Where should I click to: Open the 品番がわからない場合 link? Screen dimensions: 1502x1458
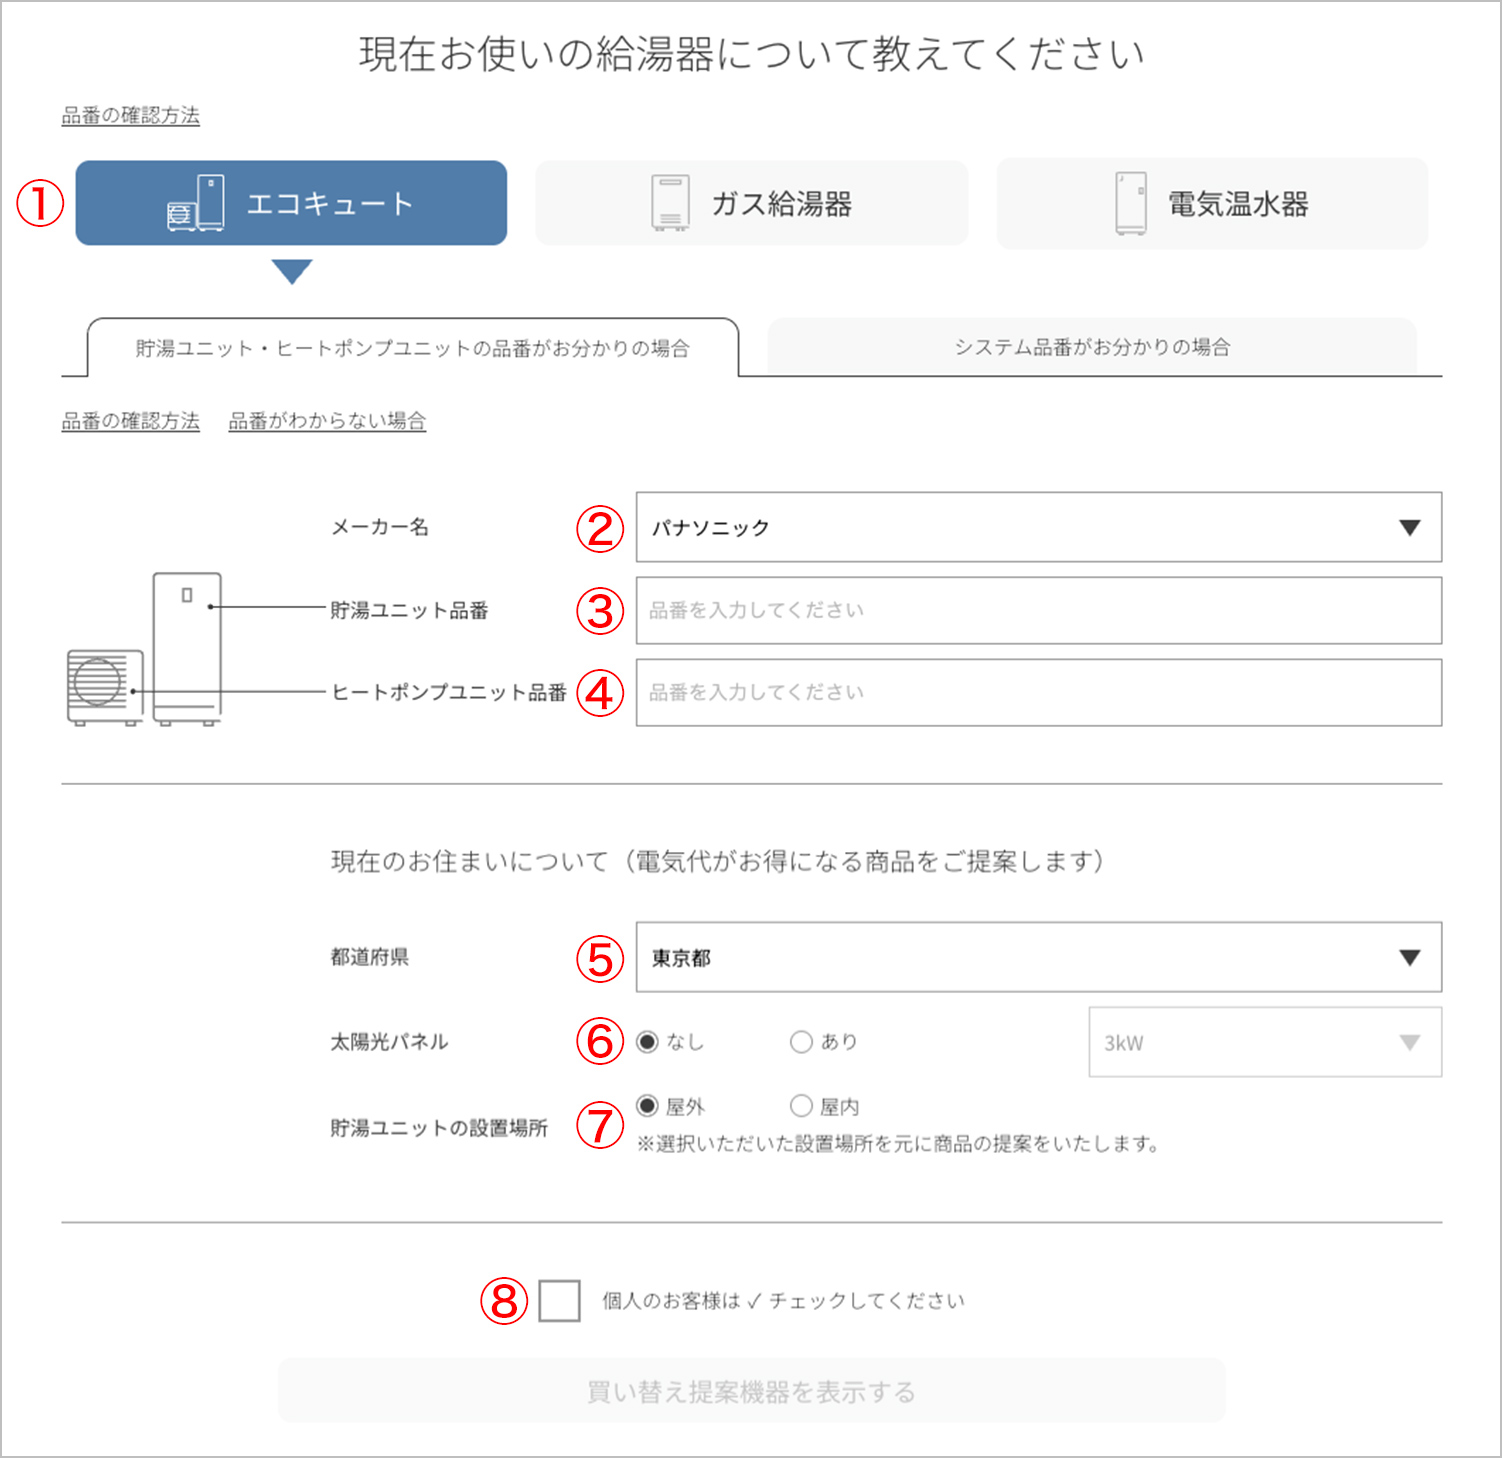[x=327, y=421]
